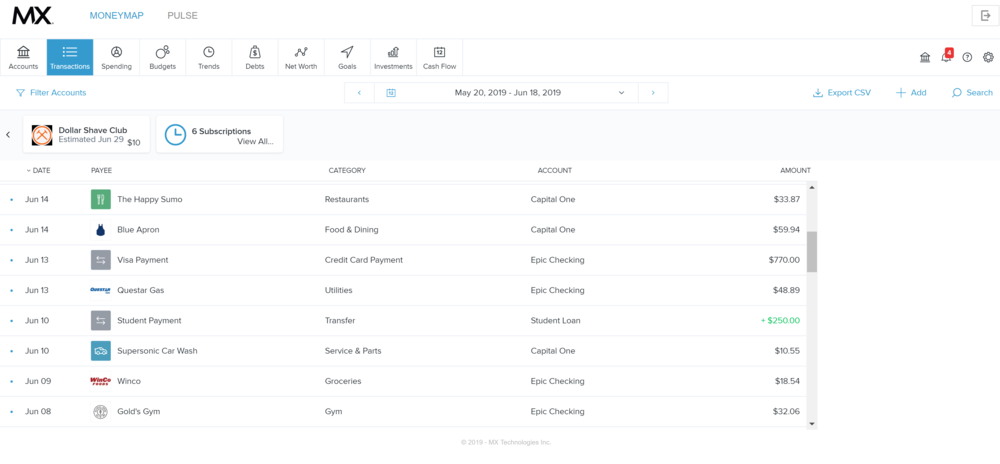Viewport: 1000px width, 464px height.
Task: Click Search transactions
Action: (972, 92)
